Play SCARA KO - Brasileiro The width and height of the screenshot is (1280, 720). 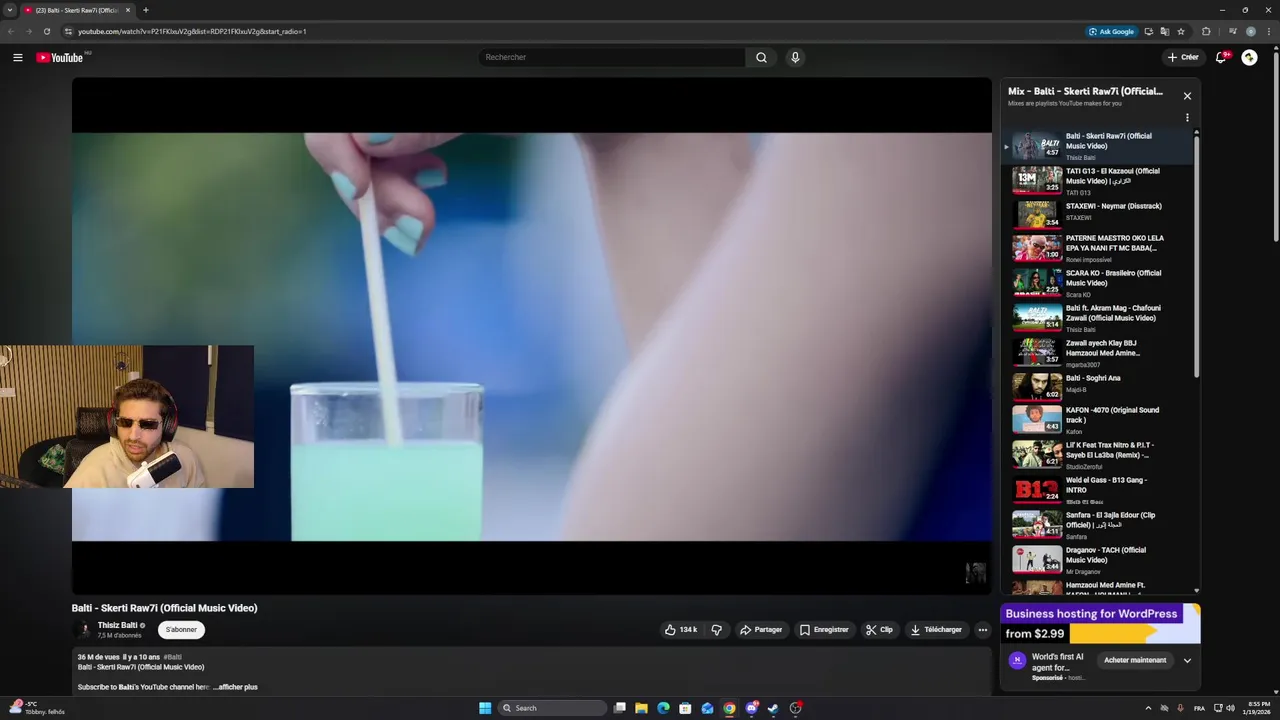click(1099, 283)
